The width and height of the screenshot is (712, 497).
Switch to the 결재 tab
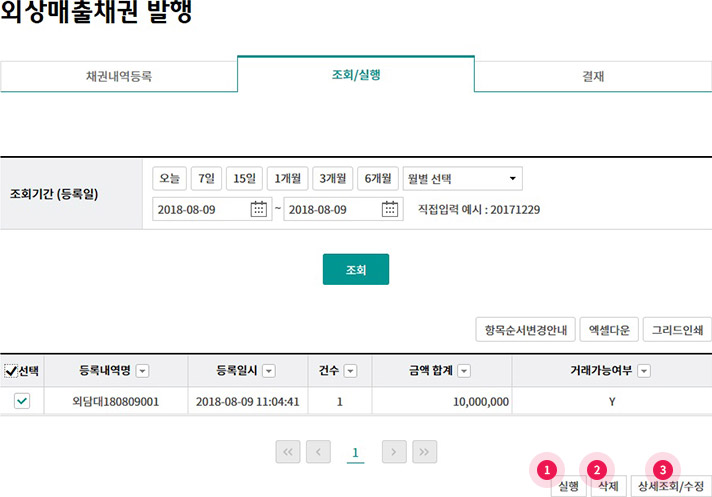pos(593,76)
